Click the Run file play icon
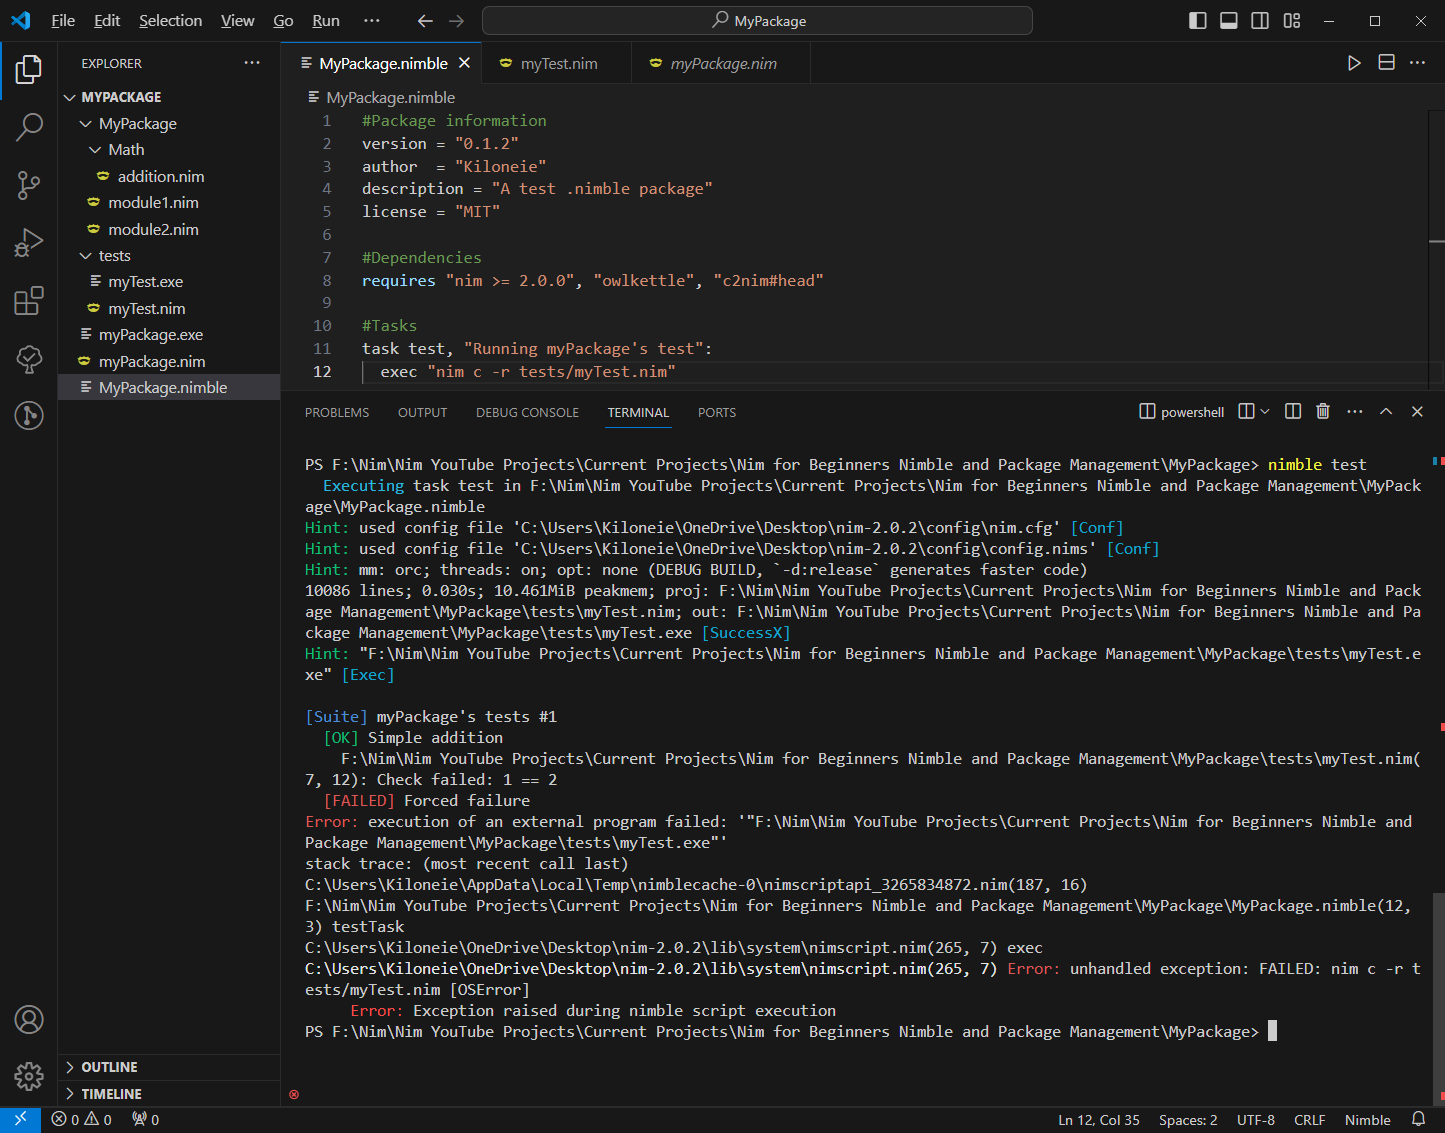The height and width of the screenshot is (1133, 1445). click(x=1354, y=63)
